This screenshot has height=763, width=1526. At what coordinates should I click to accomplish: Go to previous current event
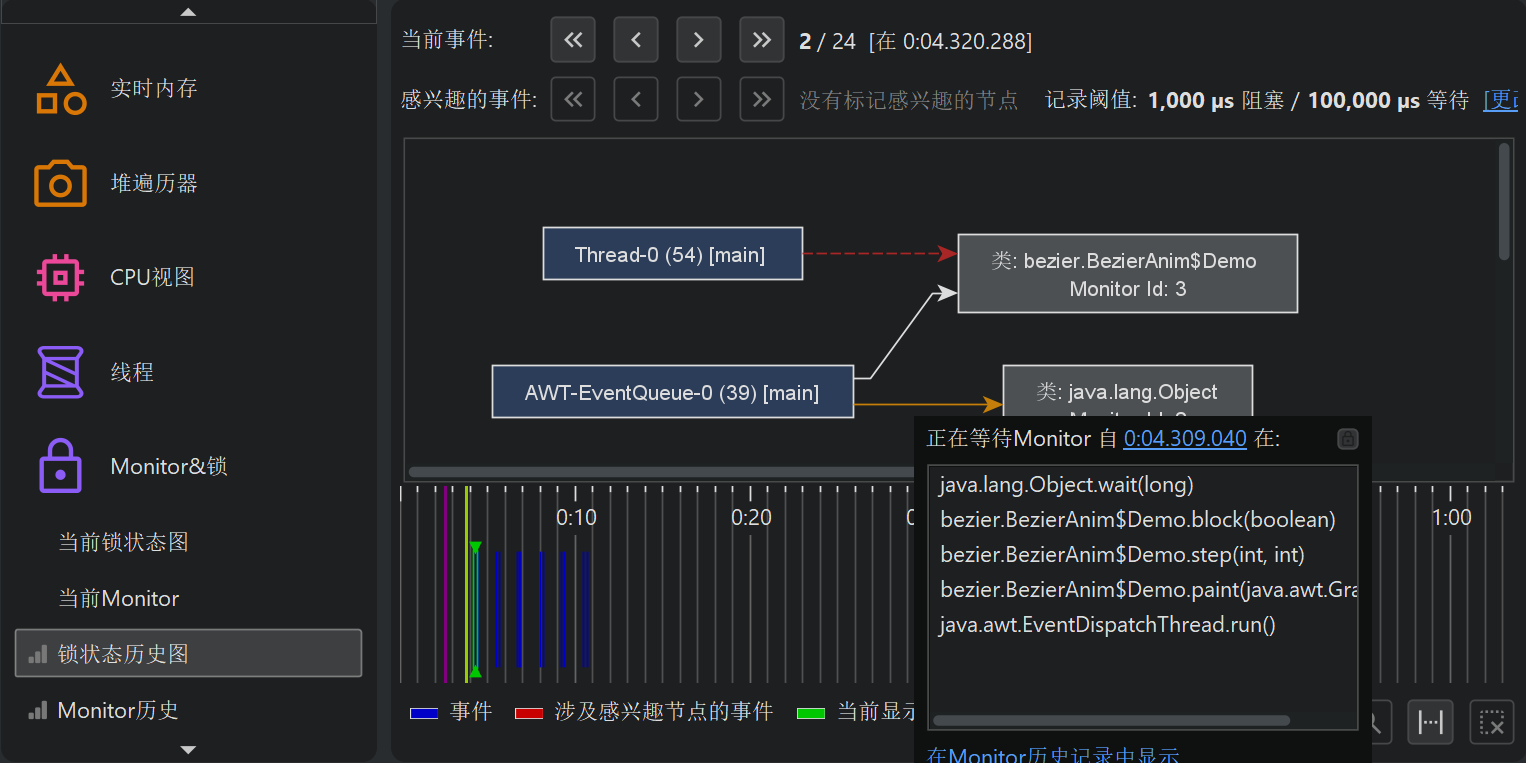click(636, 40)
